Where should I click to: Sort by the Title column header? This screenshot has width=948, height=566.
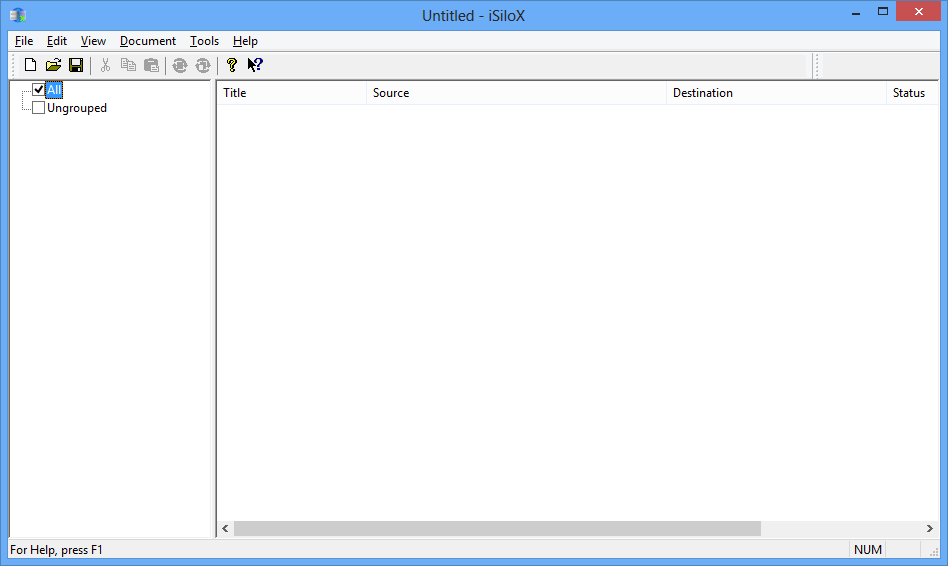click(292, 93)
